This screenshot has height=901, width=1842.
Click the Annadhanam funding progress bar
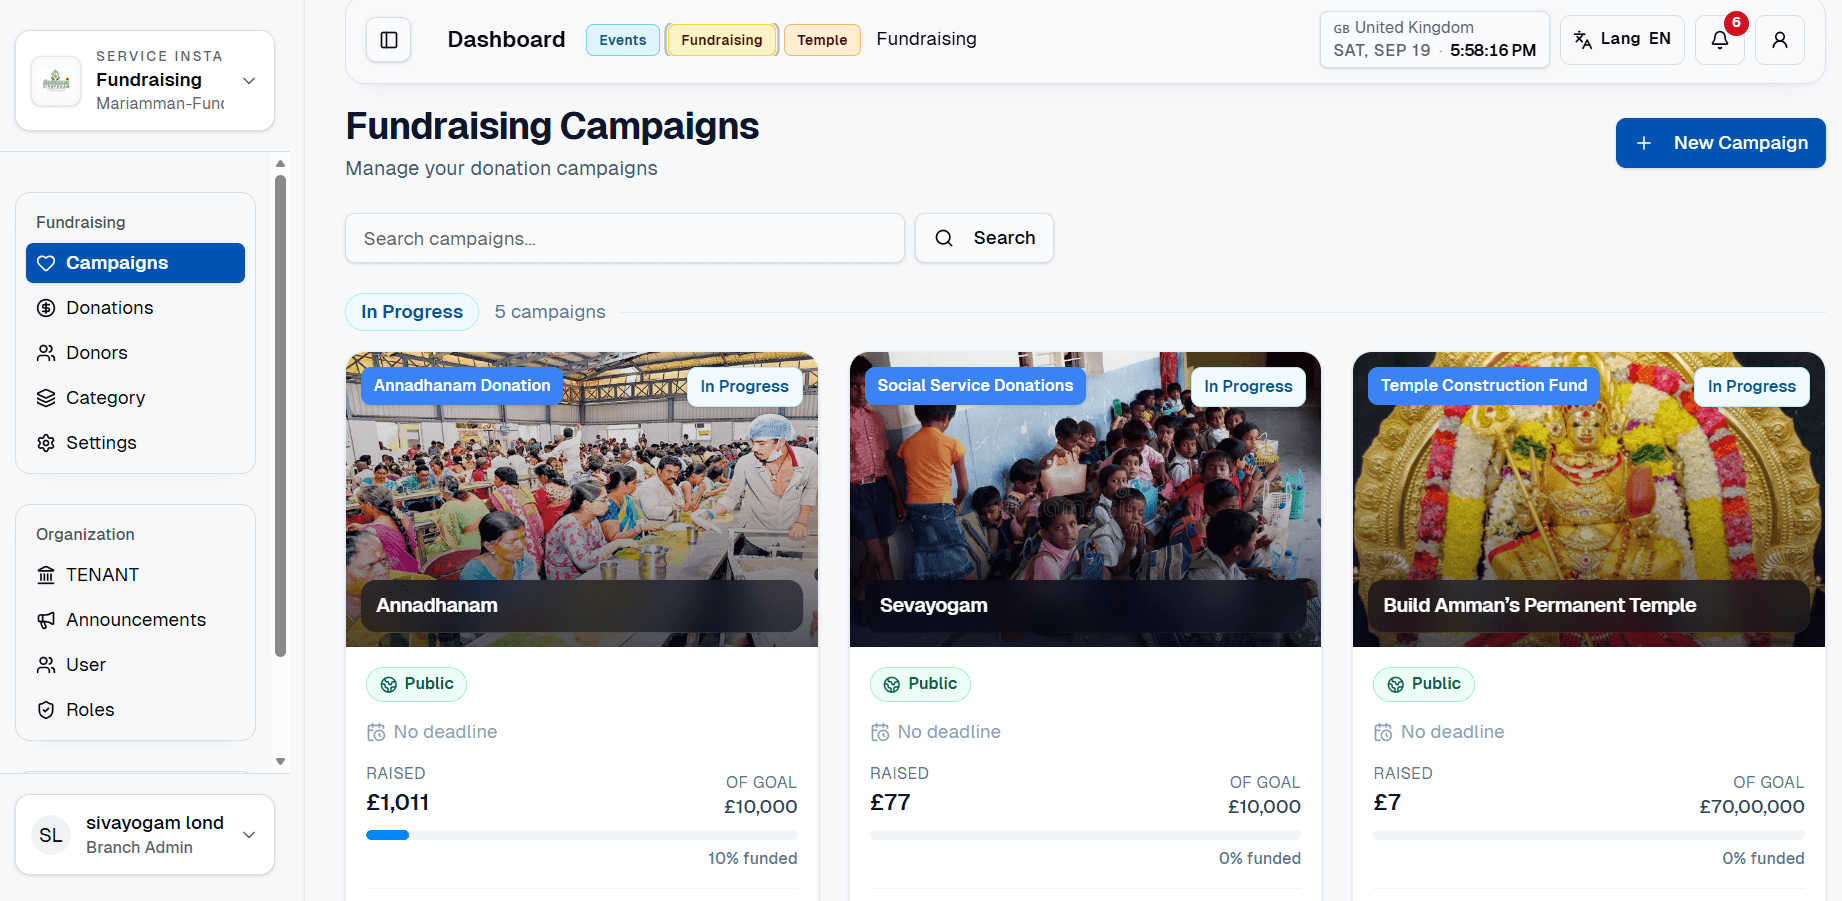(582, 835)
